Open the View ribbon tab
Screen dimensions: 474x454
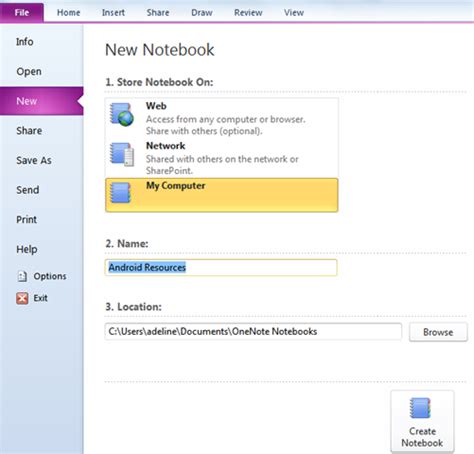click(x=294, y=13)
